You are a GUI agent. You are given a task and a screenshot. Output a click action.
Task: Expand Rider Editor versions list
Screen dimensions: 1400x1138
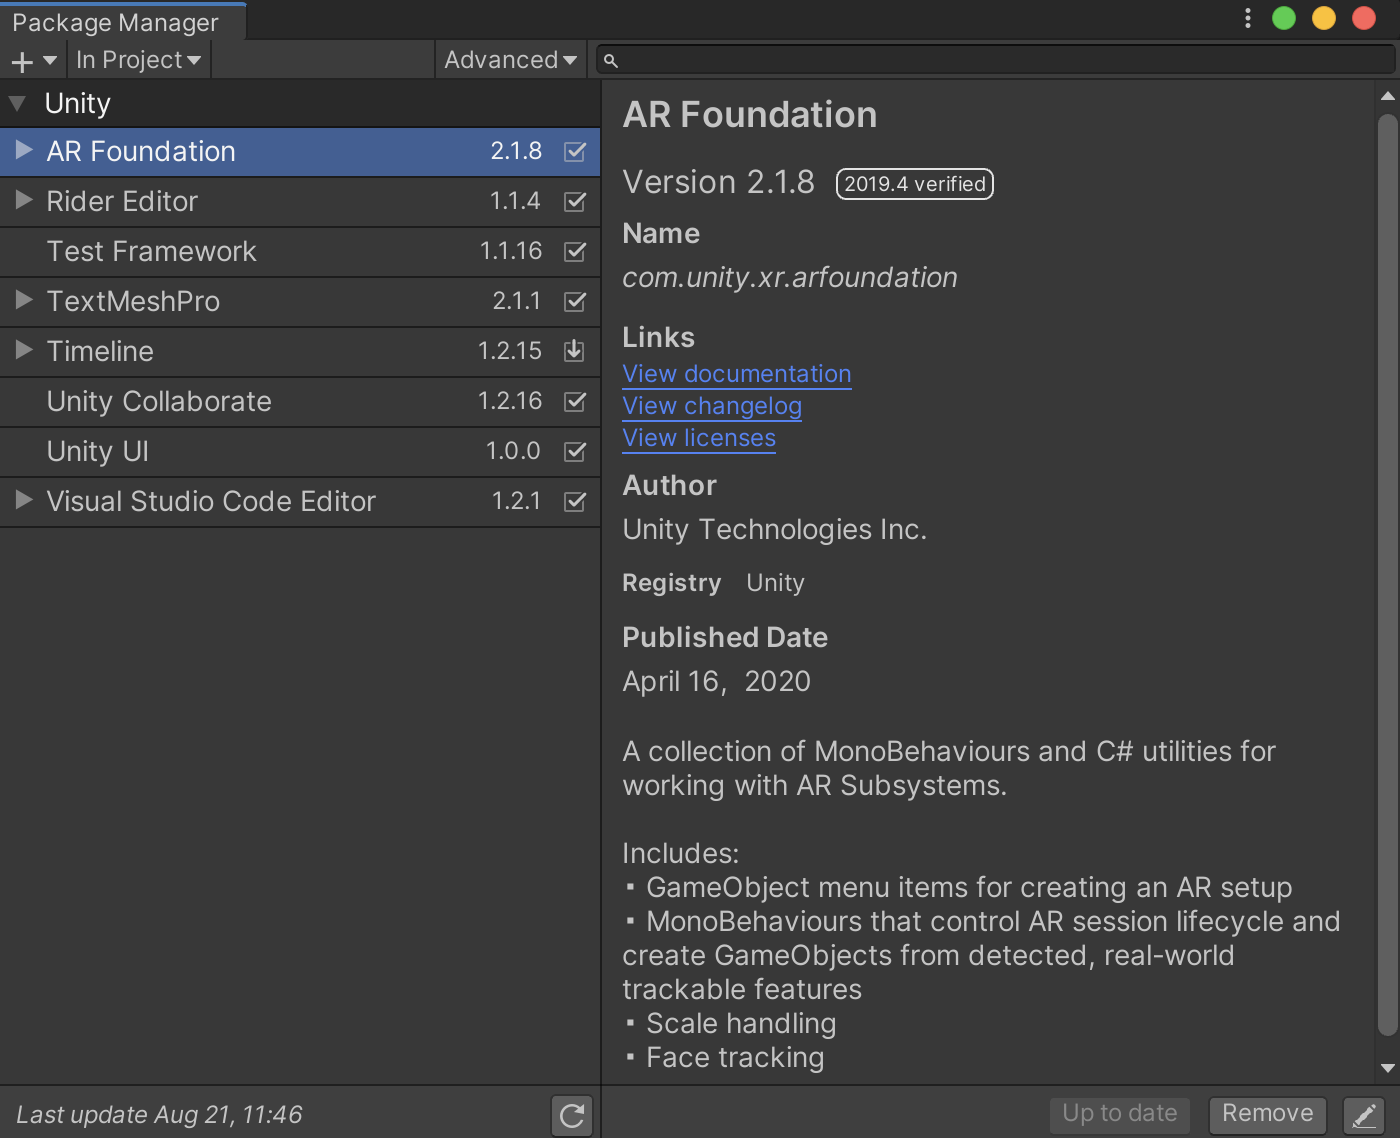[24, 201]
